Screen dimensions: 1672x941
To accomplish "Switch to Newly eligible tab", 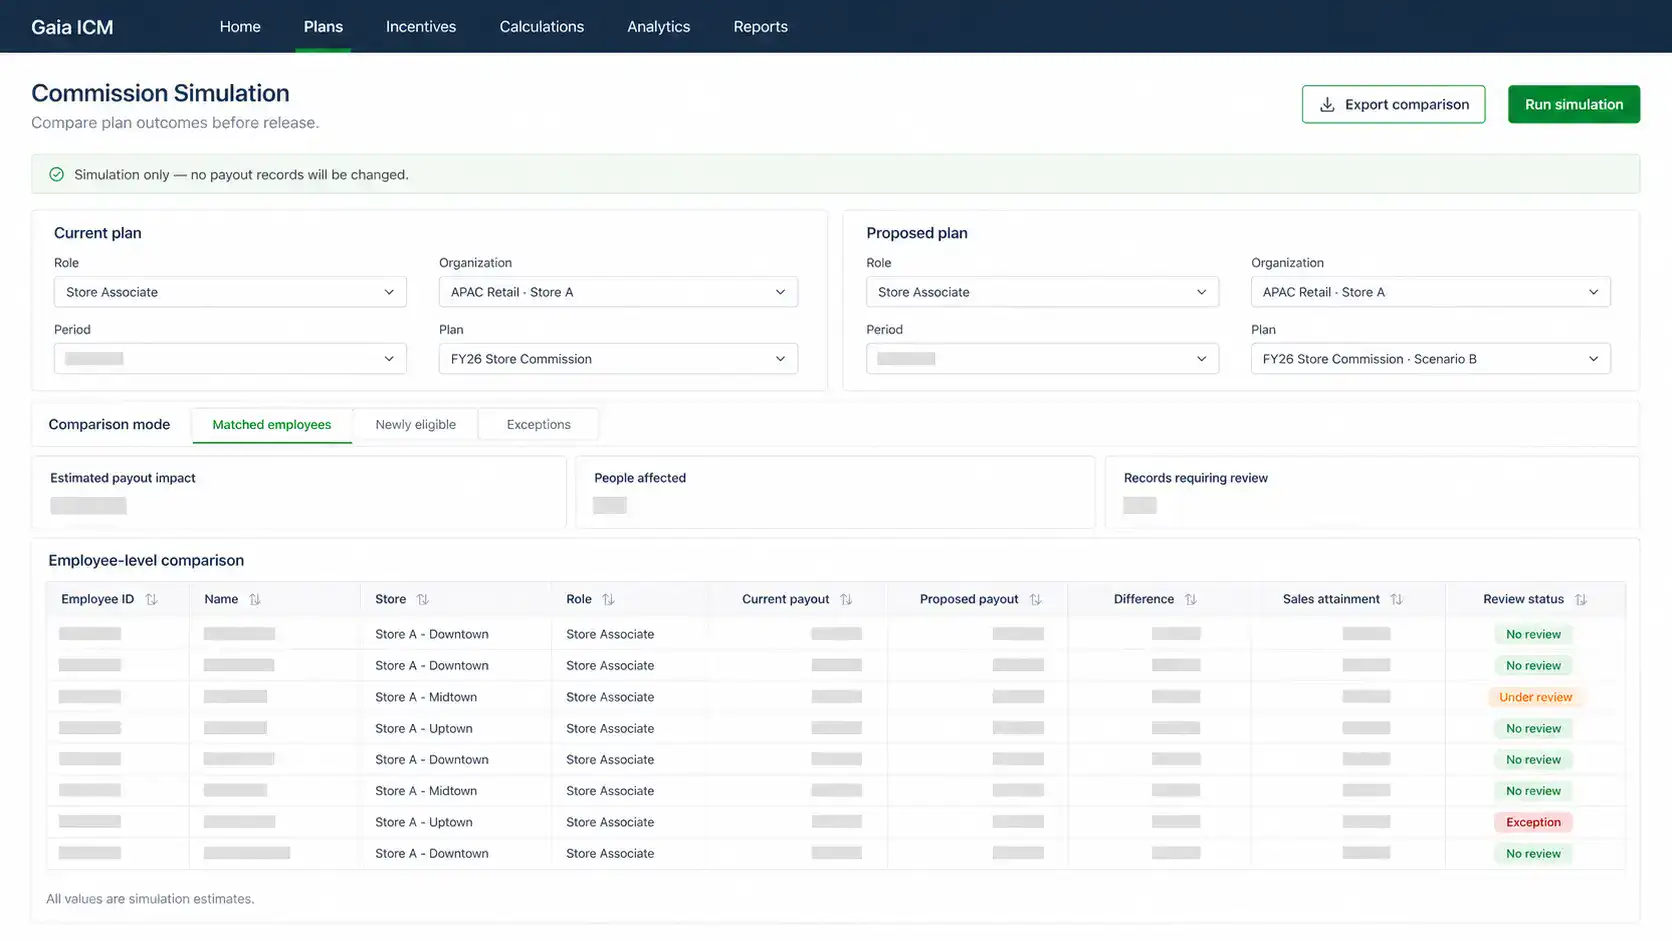I will [x=416, y=425].
